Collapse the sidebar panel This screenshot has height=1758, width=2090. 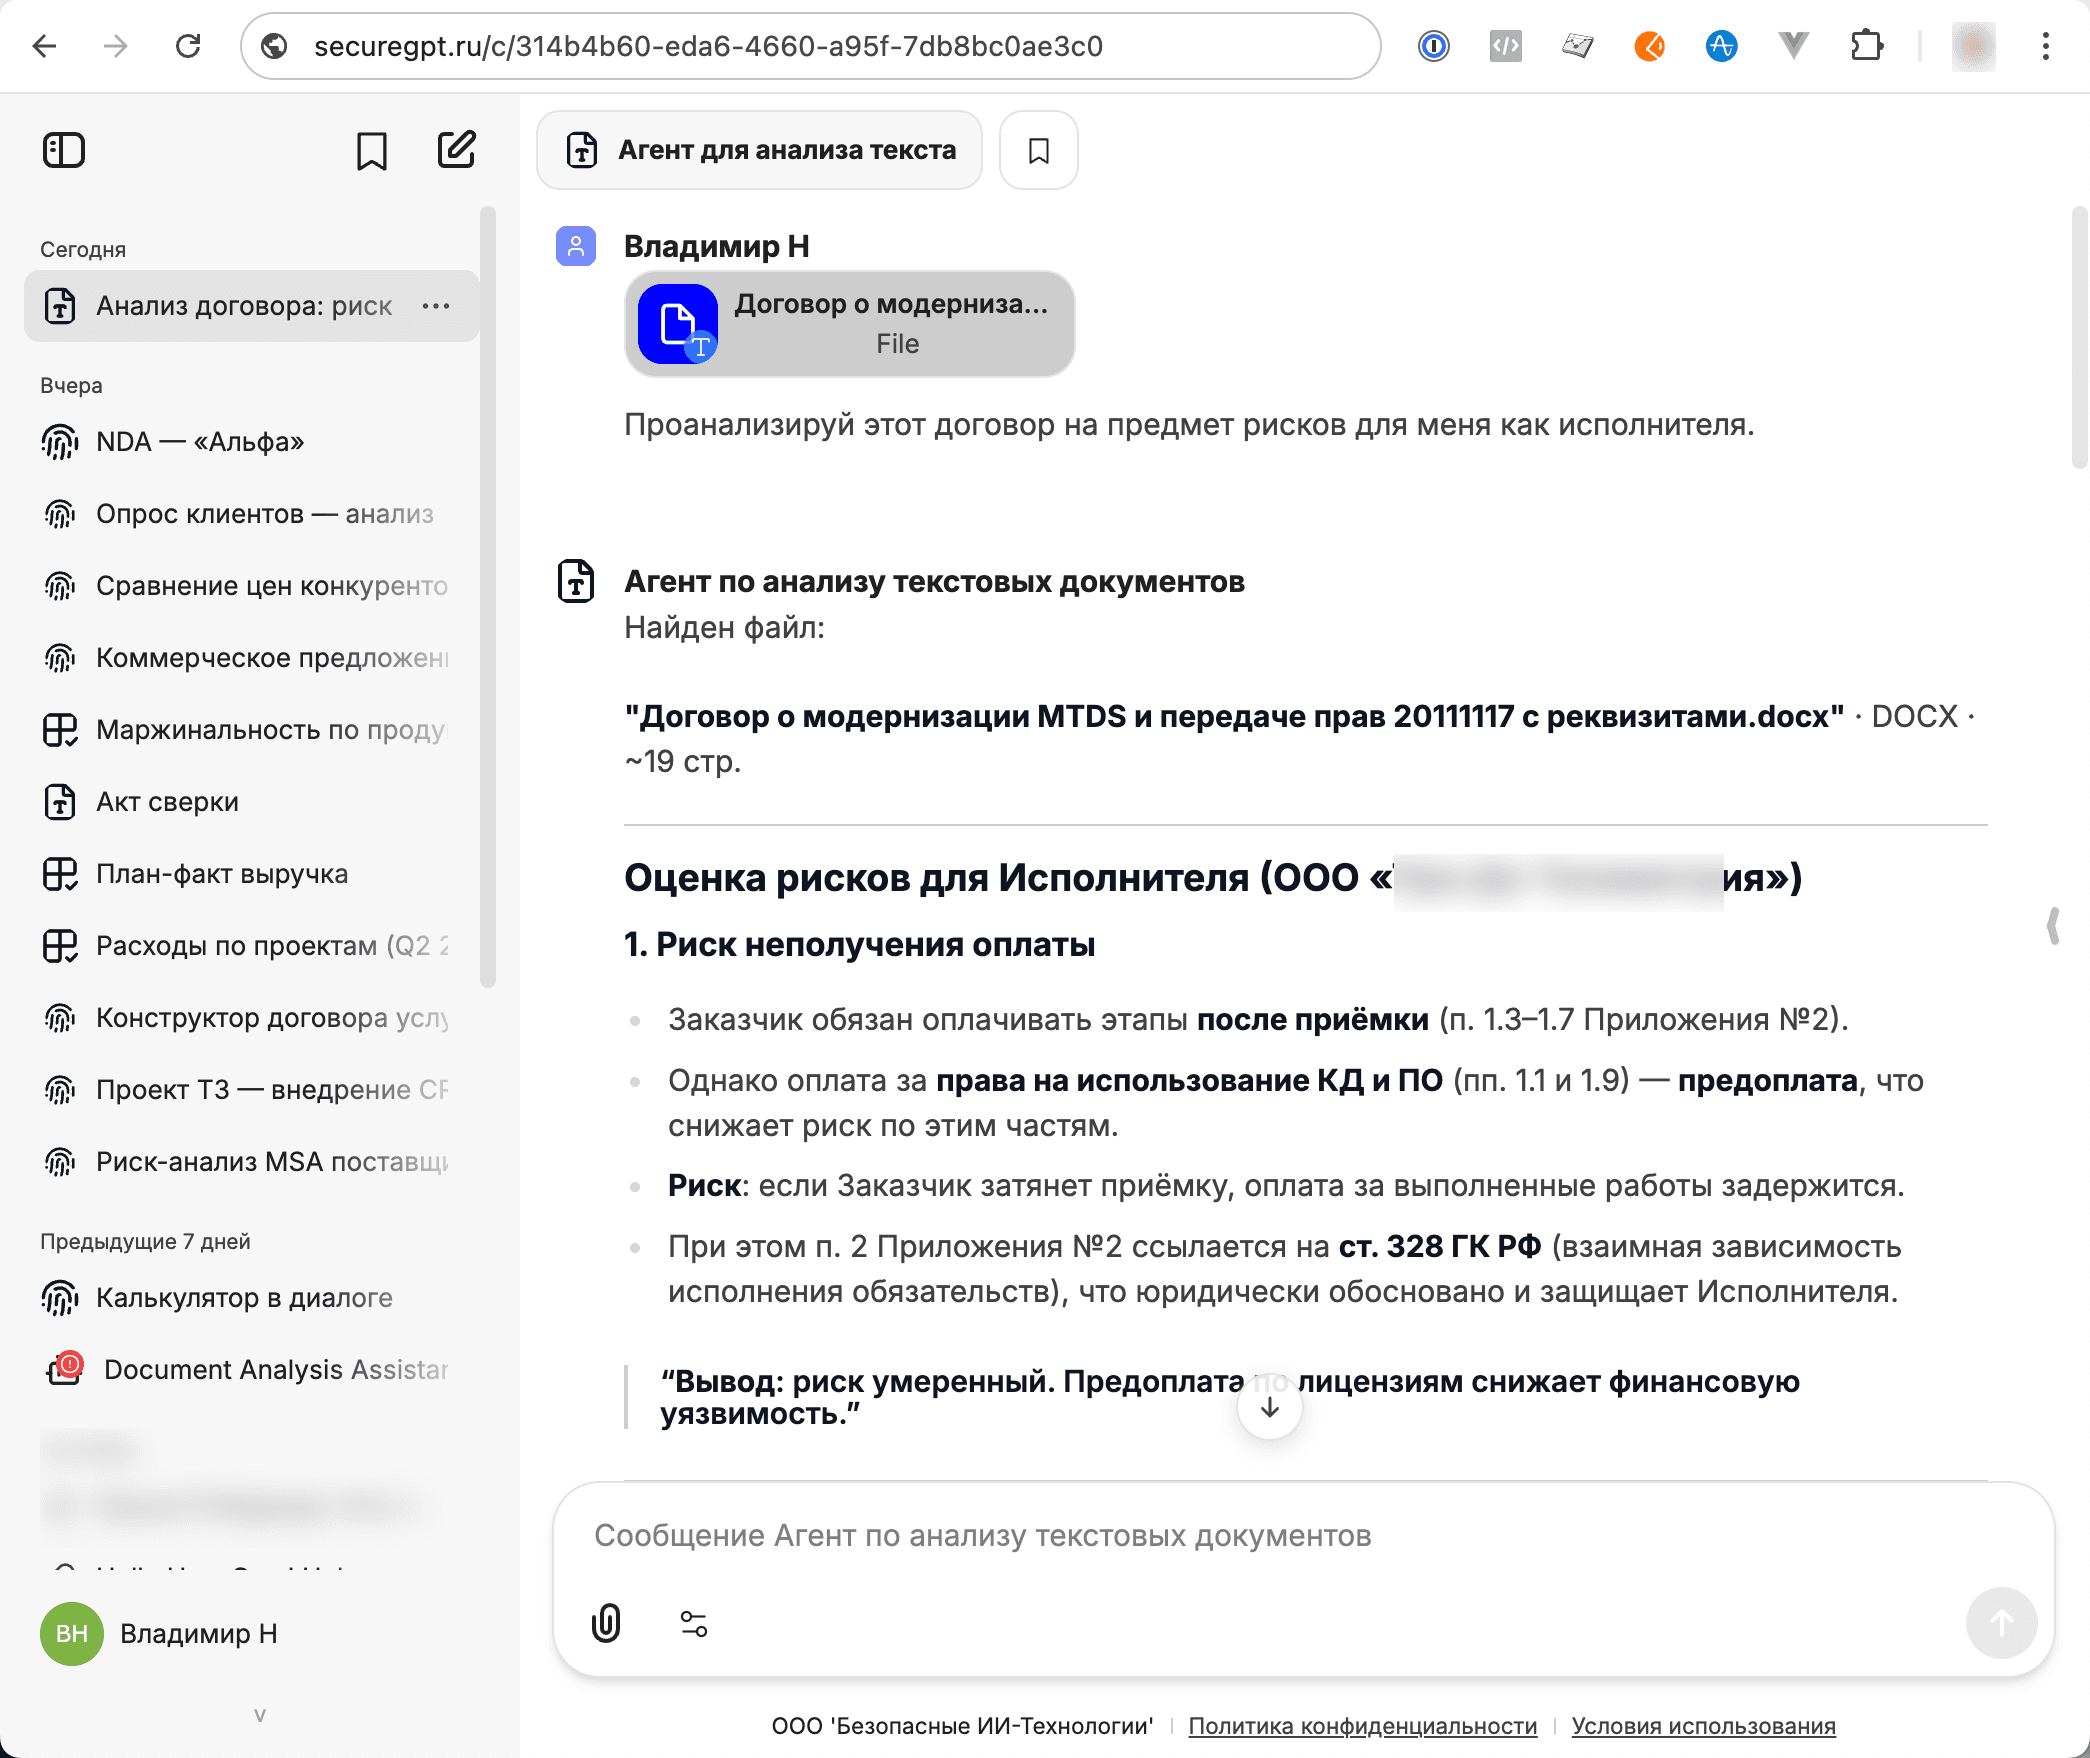[63, 149]
